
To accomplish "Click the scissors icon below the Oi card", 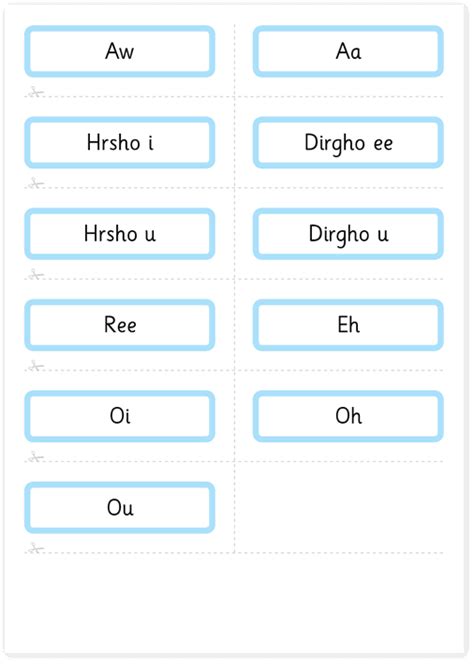I will coord(36,457).
